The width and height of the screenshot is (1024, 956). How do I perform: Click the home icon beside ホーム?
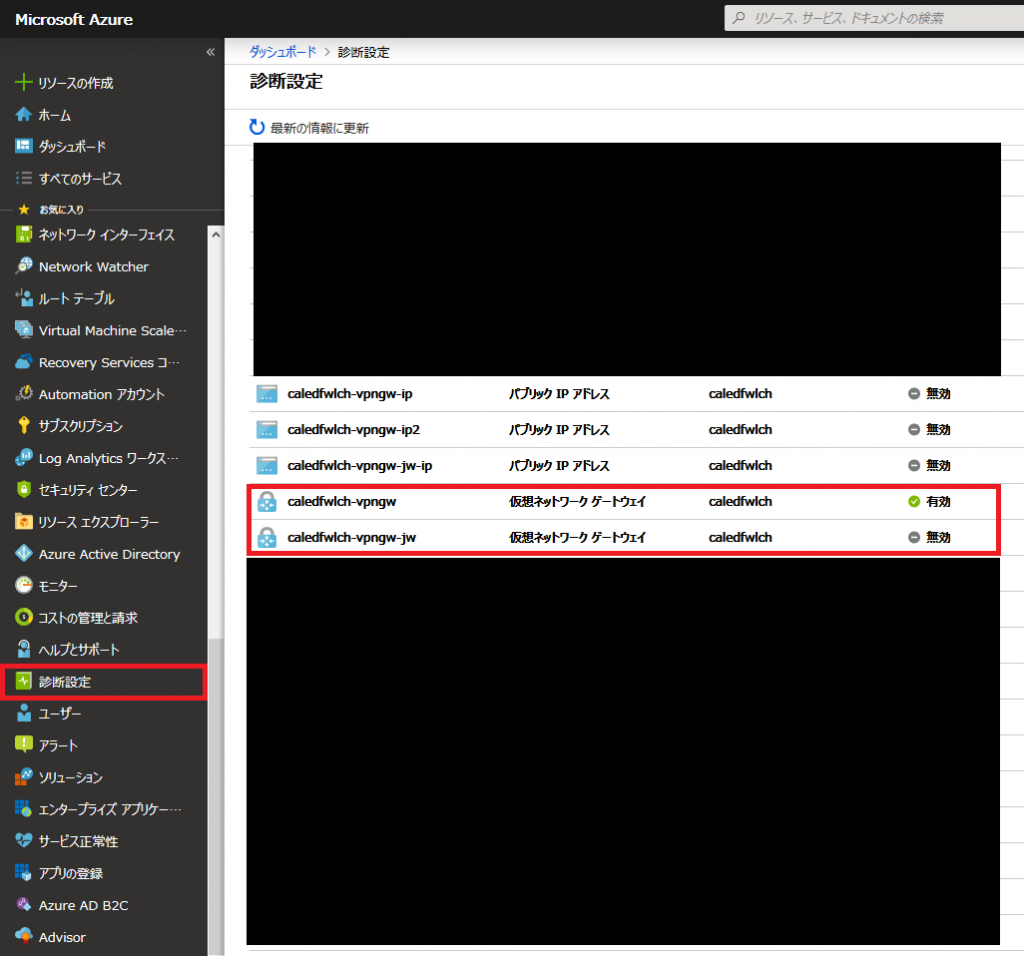(24, 114)
